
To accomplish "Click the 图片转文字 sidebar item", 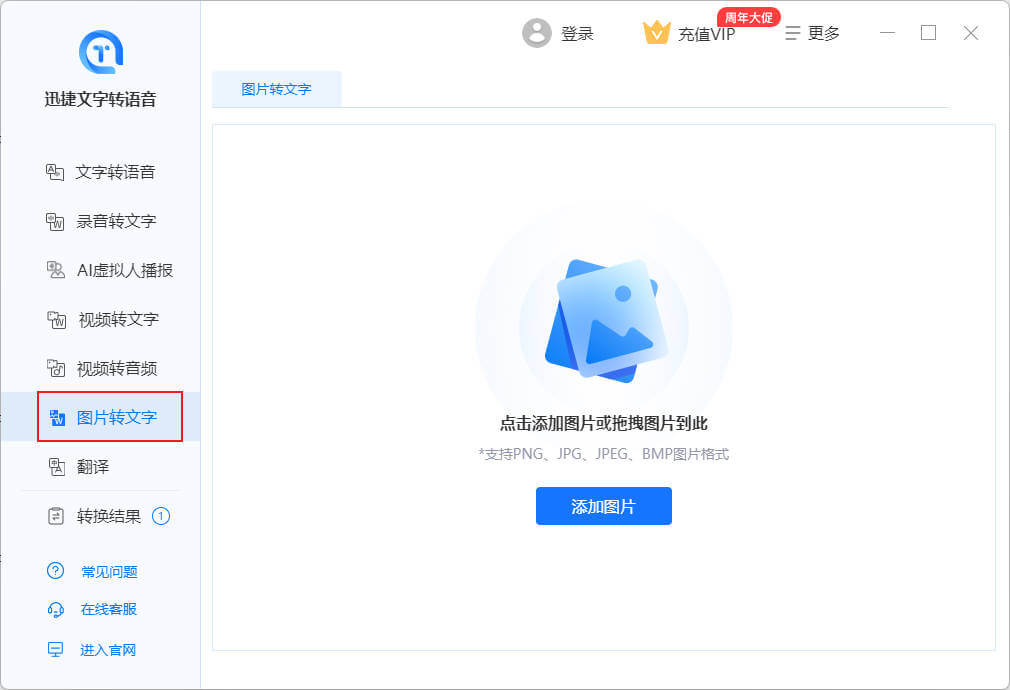I will point(110,417).
